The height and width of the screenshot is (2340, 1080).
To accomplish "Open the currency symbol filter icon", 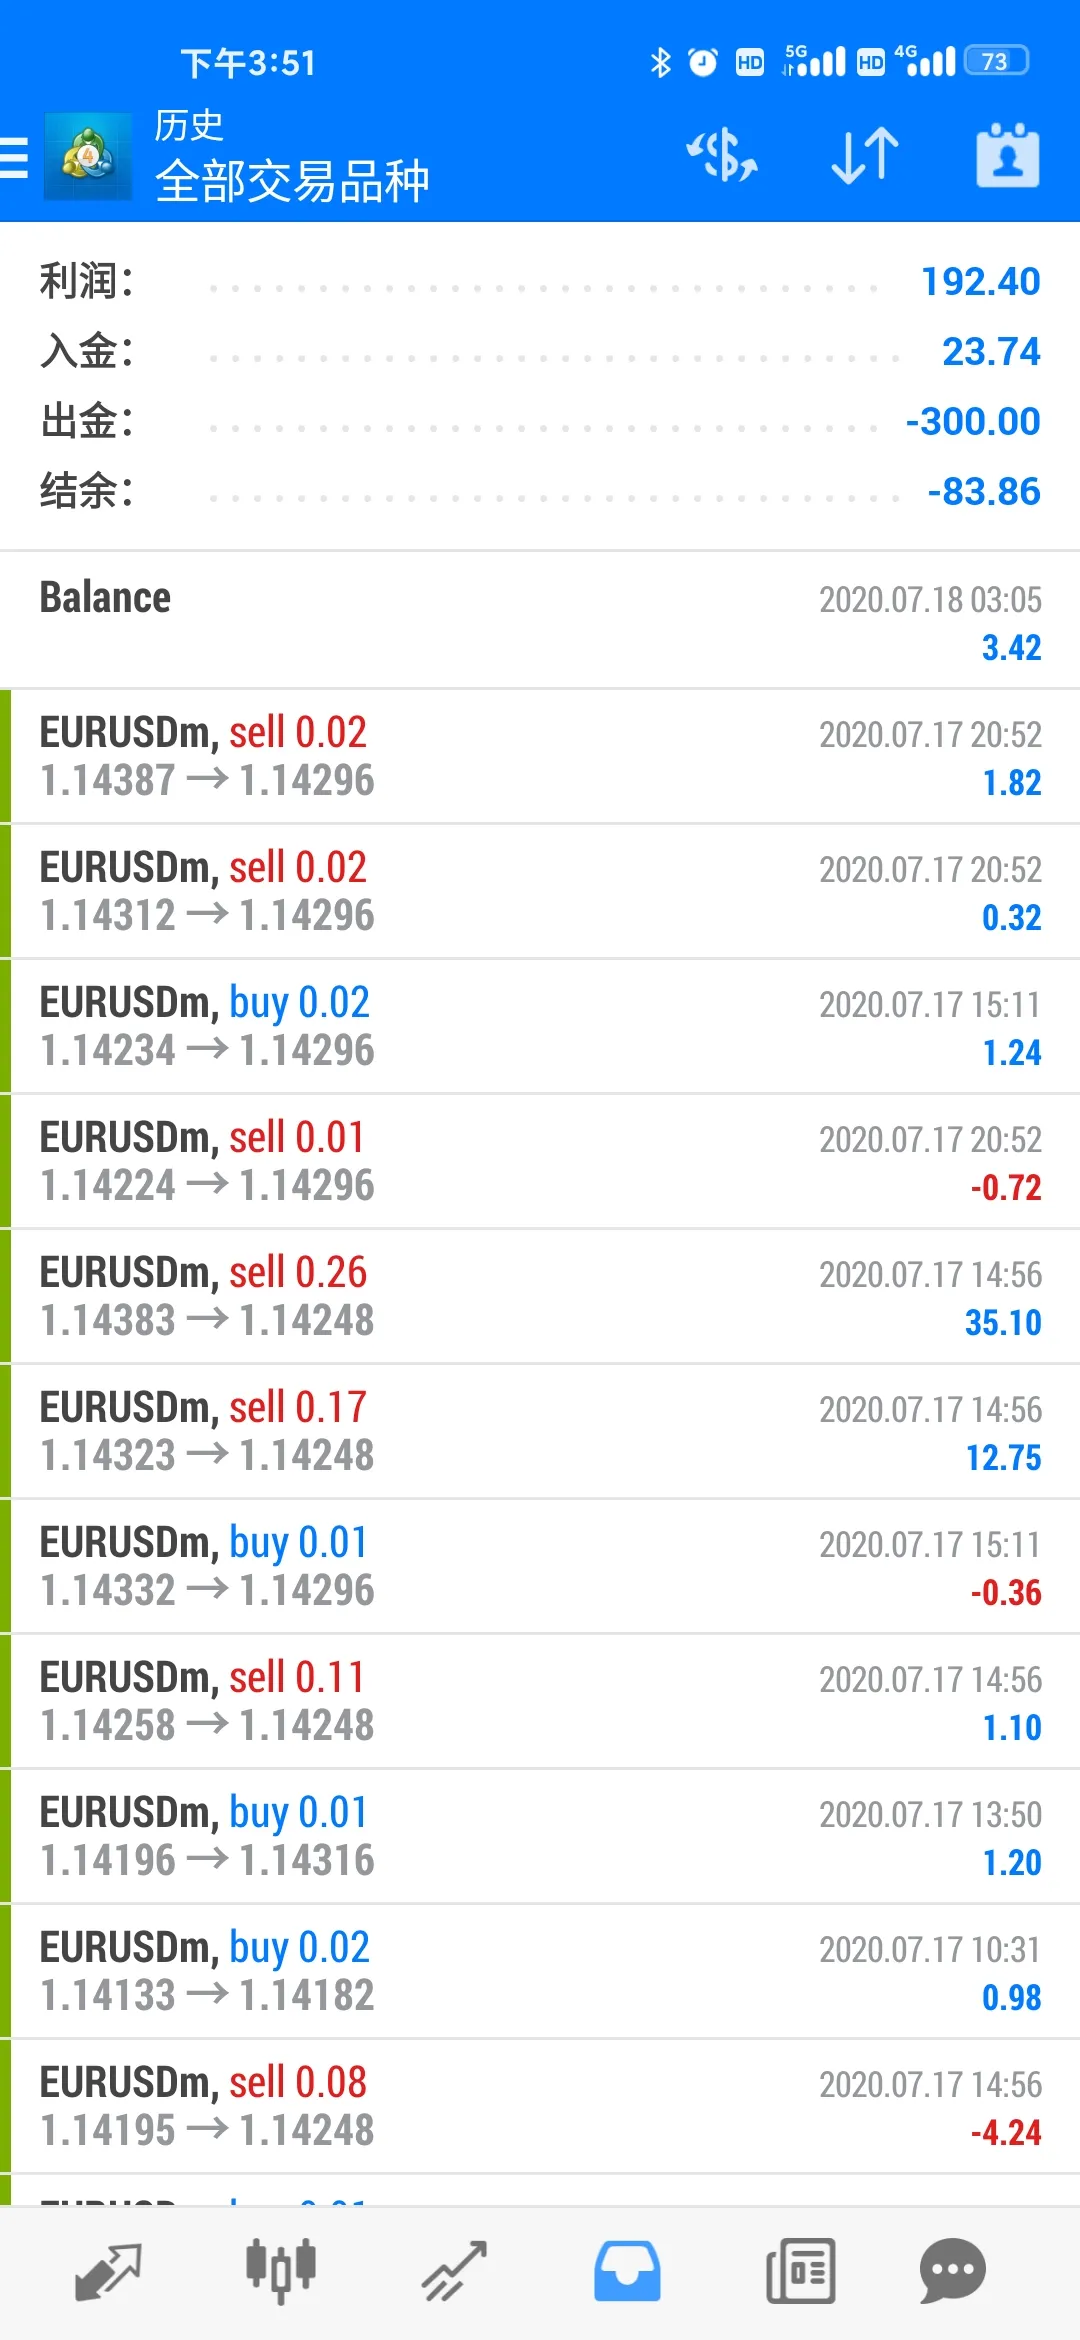I will point(722,156).
